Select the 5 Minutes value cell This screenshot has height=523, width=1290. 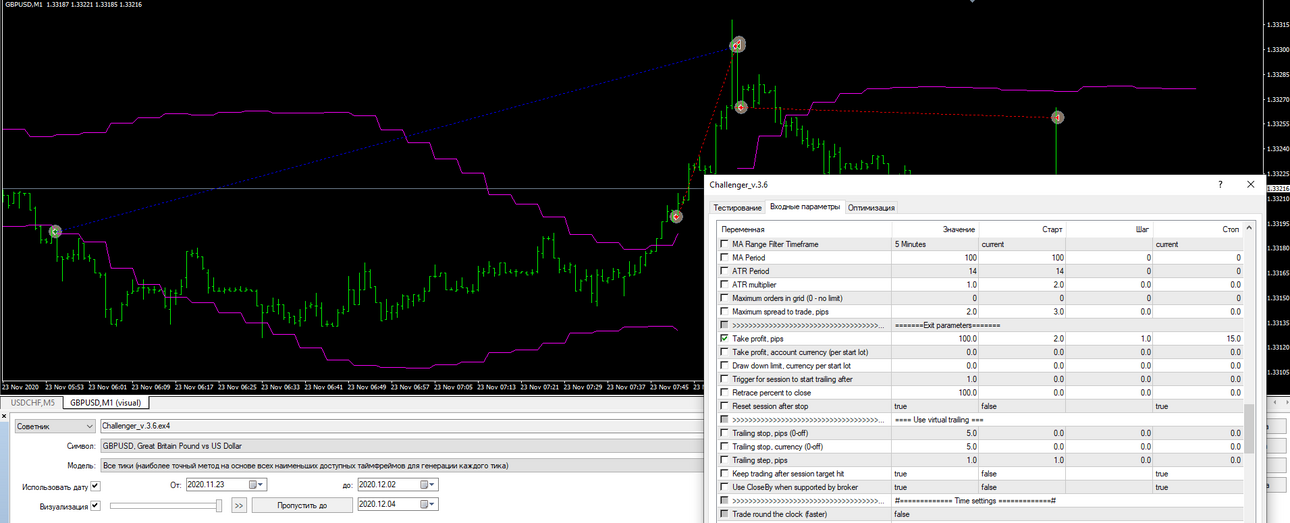[935, 244]
